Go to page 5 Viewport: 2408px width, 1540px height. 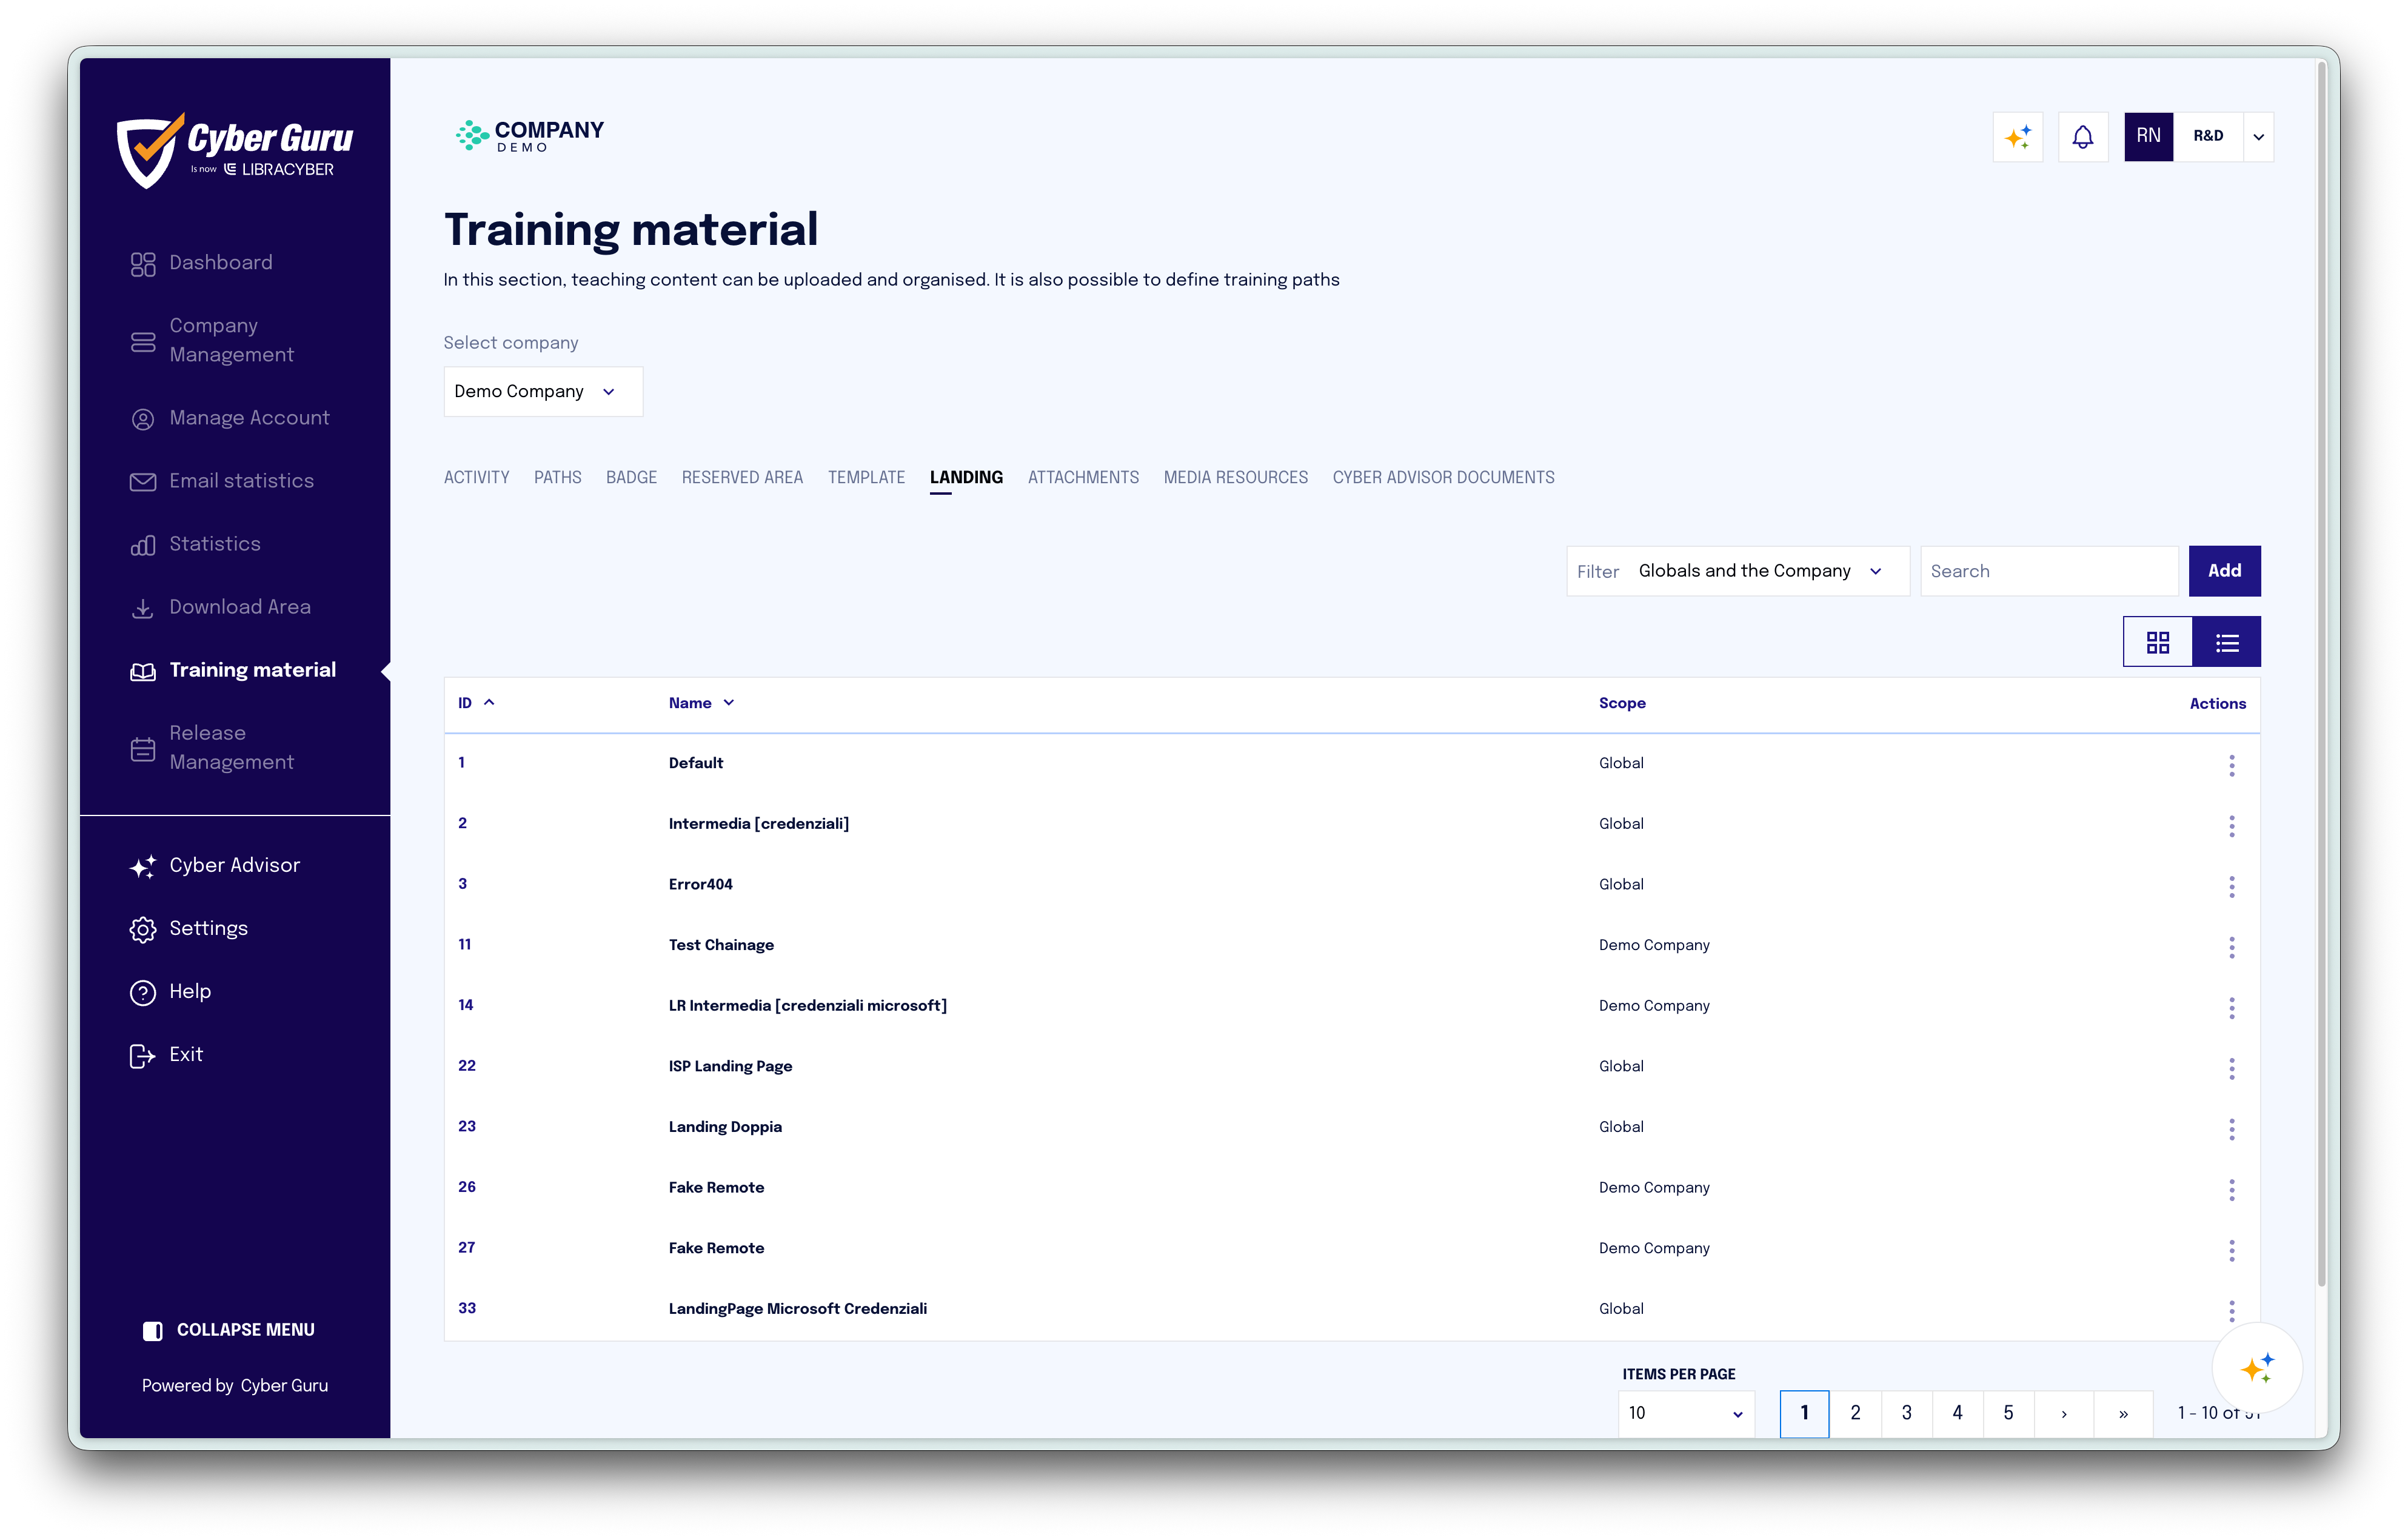tap(2008, 1413)
